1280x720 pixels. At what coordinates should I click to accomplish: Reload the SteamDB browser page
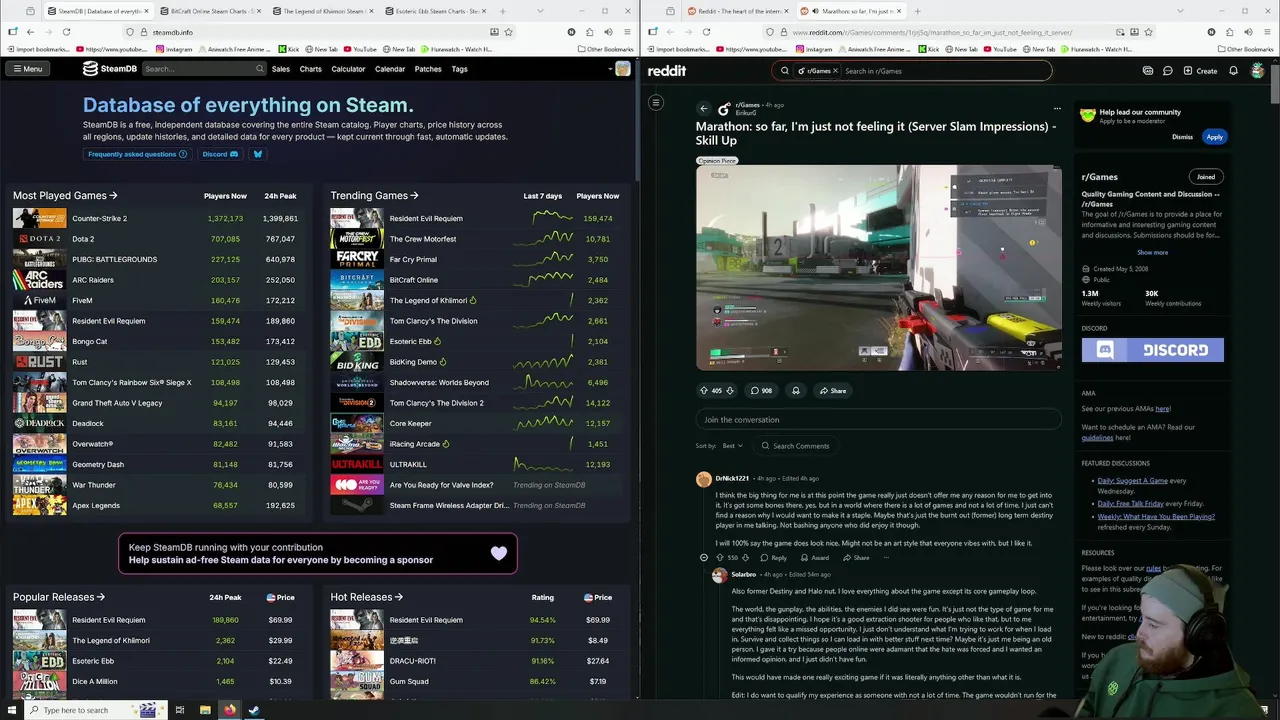point(66,32)
